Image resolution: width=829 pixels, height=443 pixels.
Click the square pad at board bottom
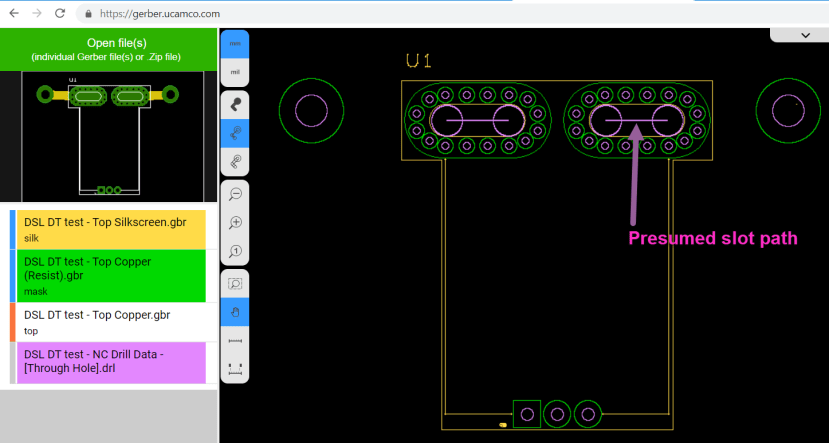click(x=527, y=414)
